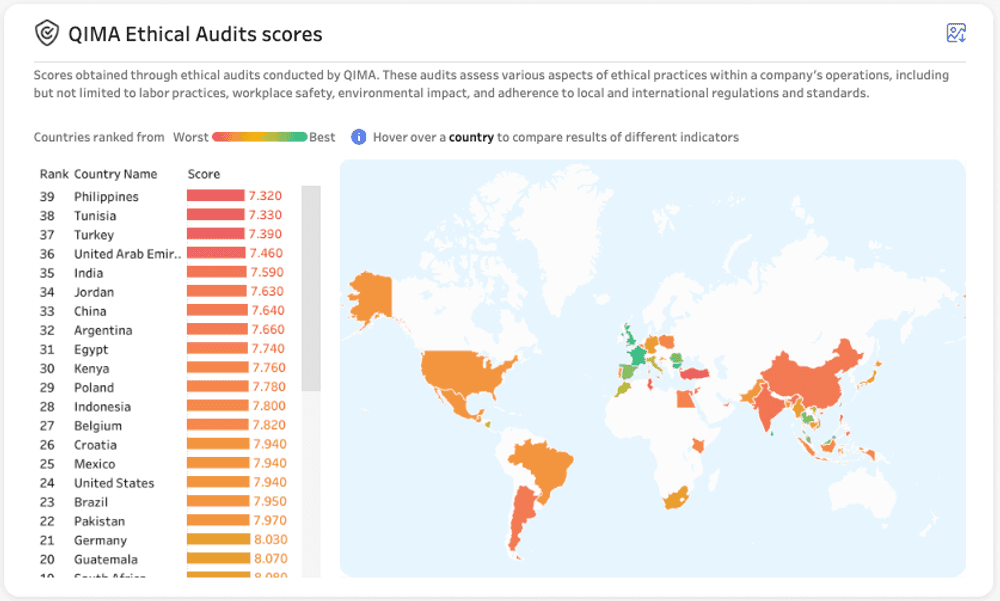Click the Country Name column header
The height and width of the screenshot is (601, 1000).
click(115, 174)
